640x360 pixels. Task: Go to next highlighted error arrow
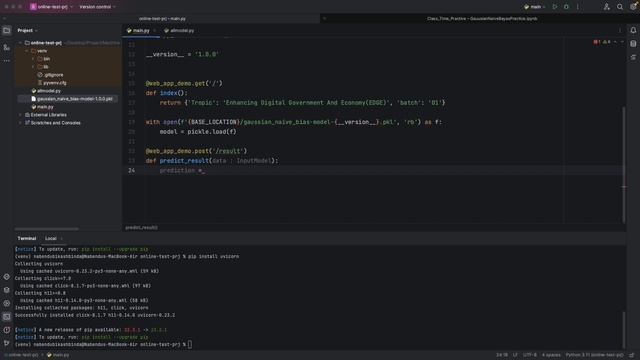coord(622,42)
